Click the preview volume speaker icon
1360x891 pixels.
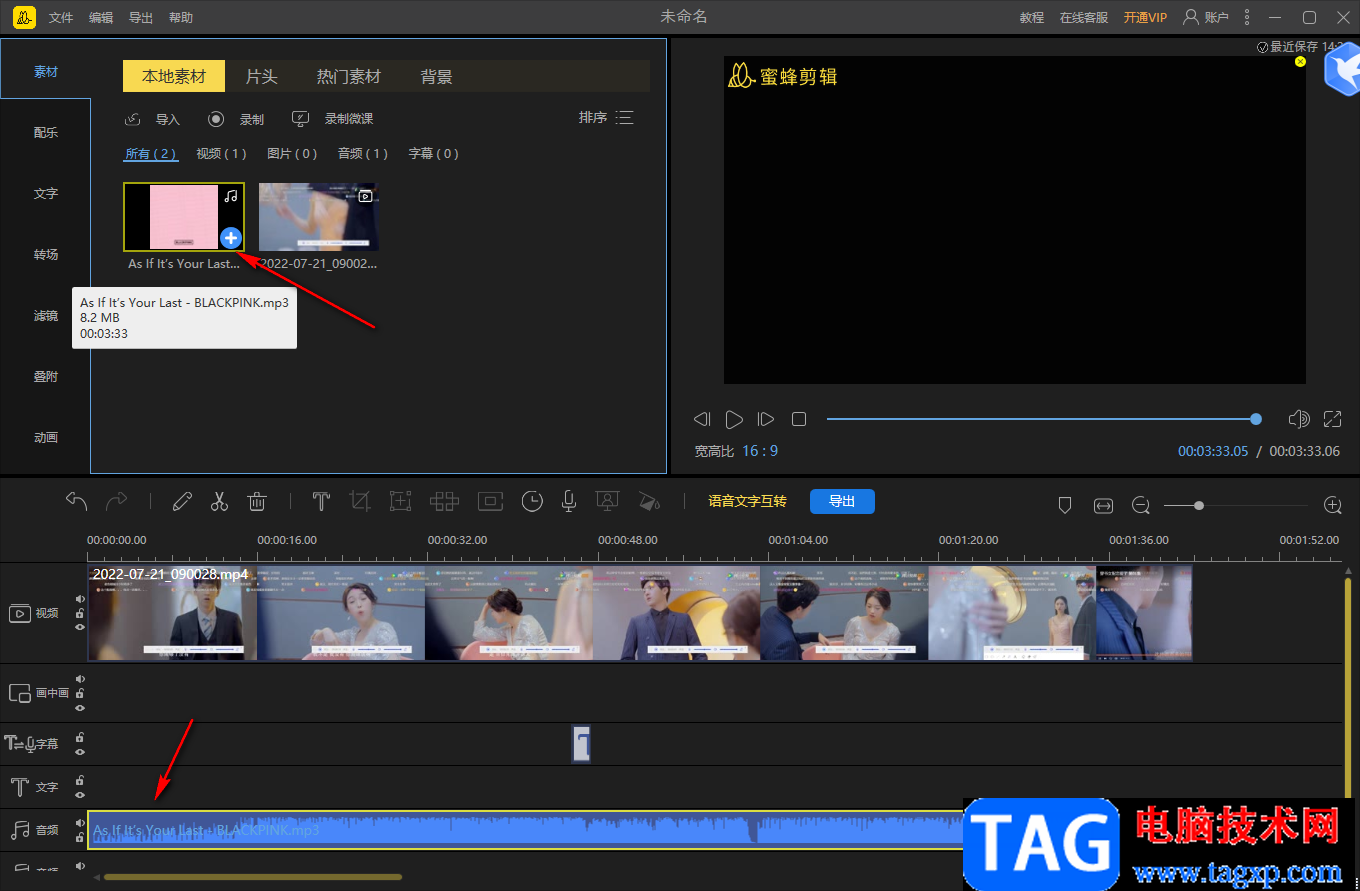1299,419
